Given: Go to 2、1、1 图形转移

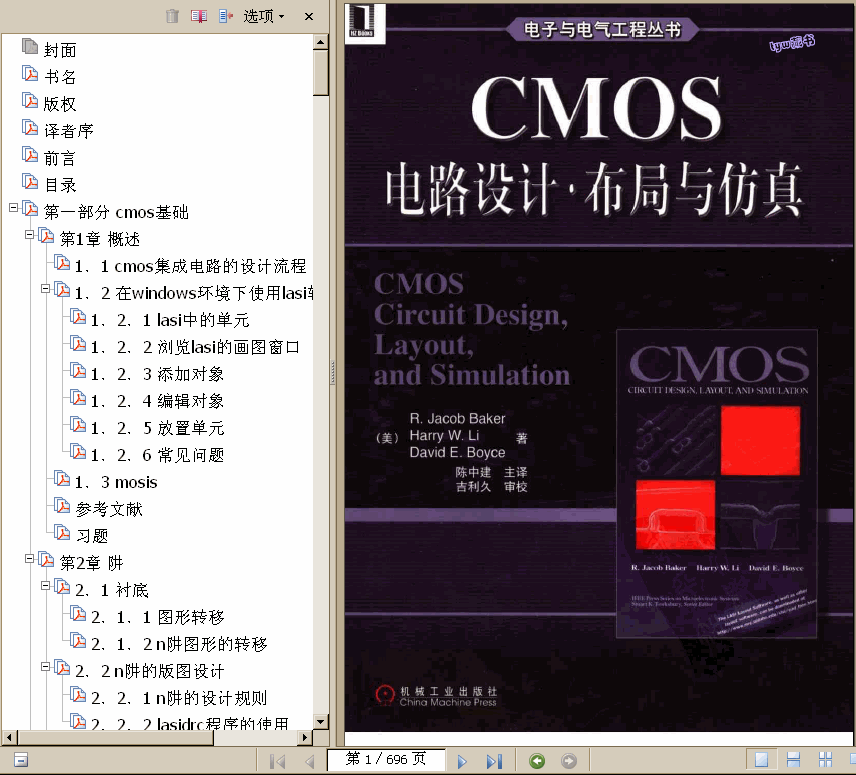Looking at the screenshot, I should pos(158,617).
